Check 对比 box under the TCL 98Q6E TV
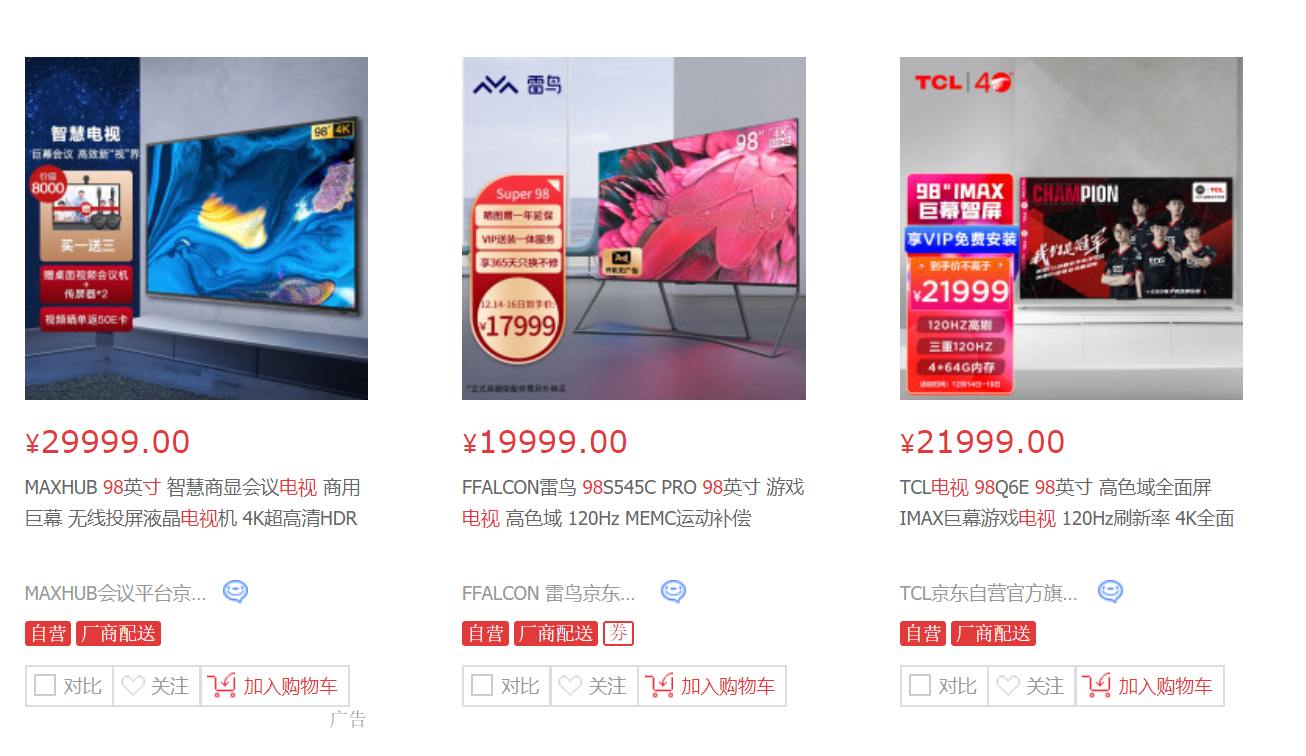 click(x=920, y=686)
